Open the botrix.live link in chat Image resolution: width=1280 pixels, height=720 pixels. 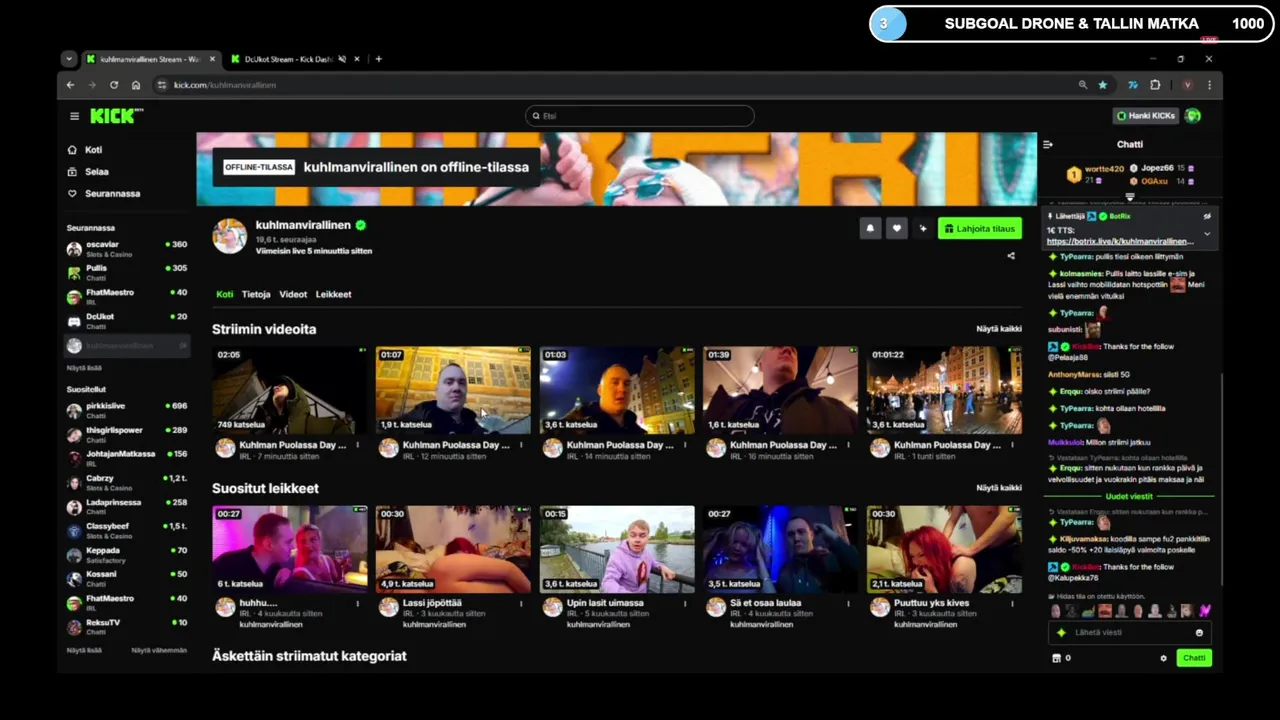coord(1120,242)
